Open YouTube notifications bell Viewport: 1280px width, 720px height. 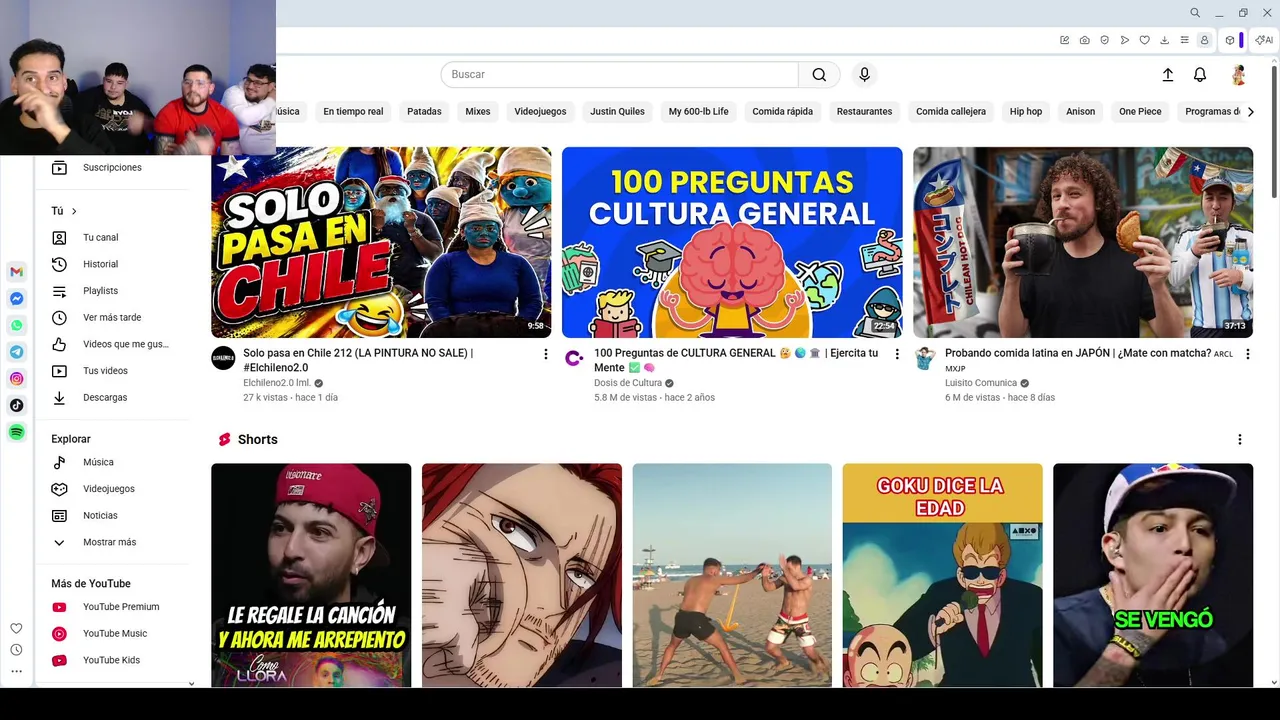tap(1200, 74)
